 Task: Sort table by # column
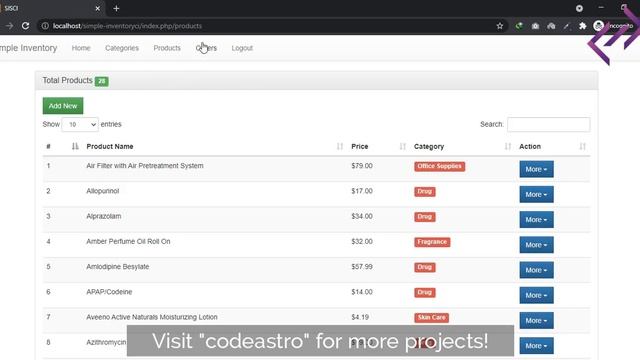tap(75, 146)
